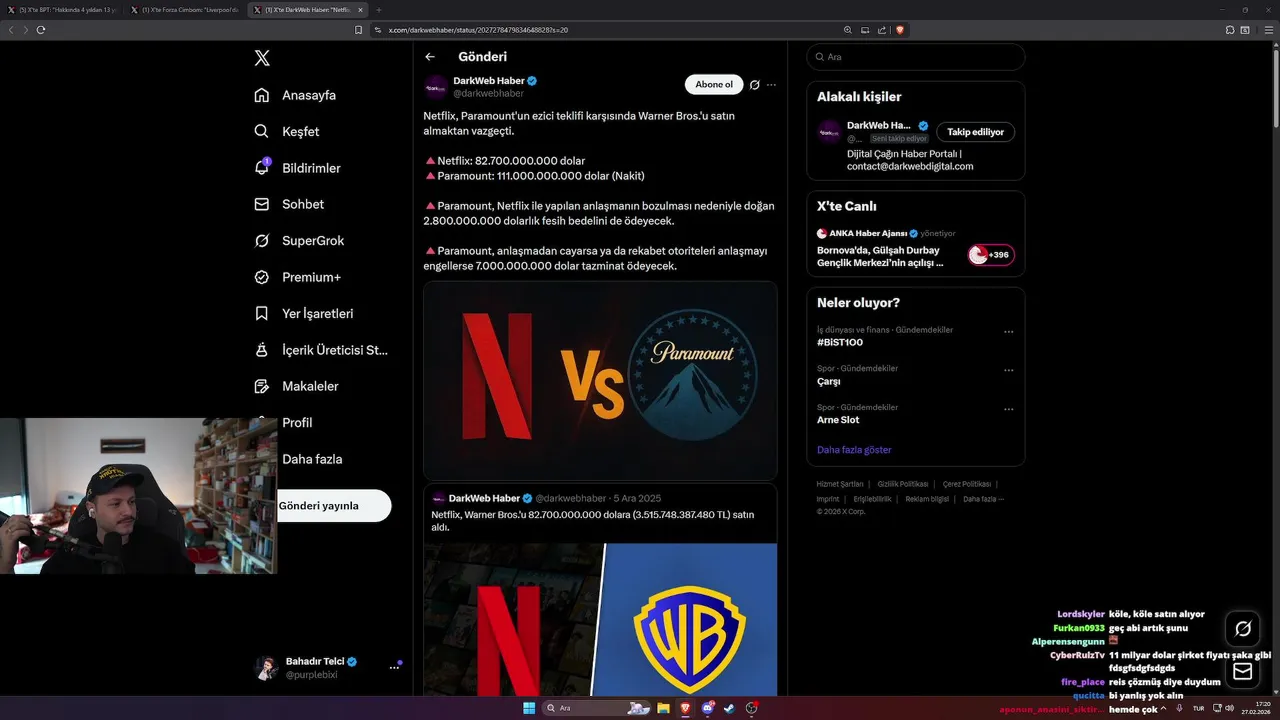Click the address bar URL
This screenshot has width=1280, height=720.
coord(478,30)
